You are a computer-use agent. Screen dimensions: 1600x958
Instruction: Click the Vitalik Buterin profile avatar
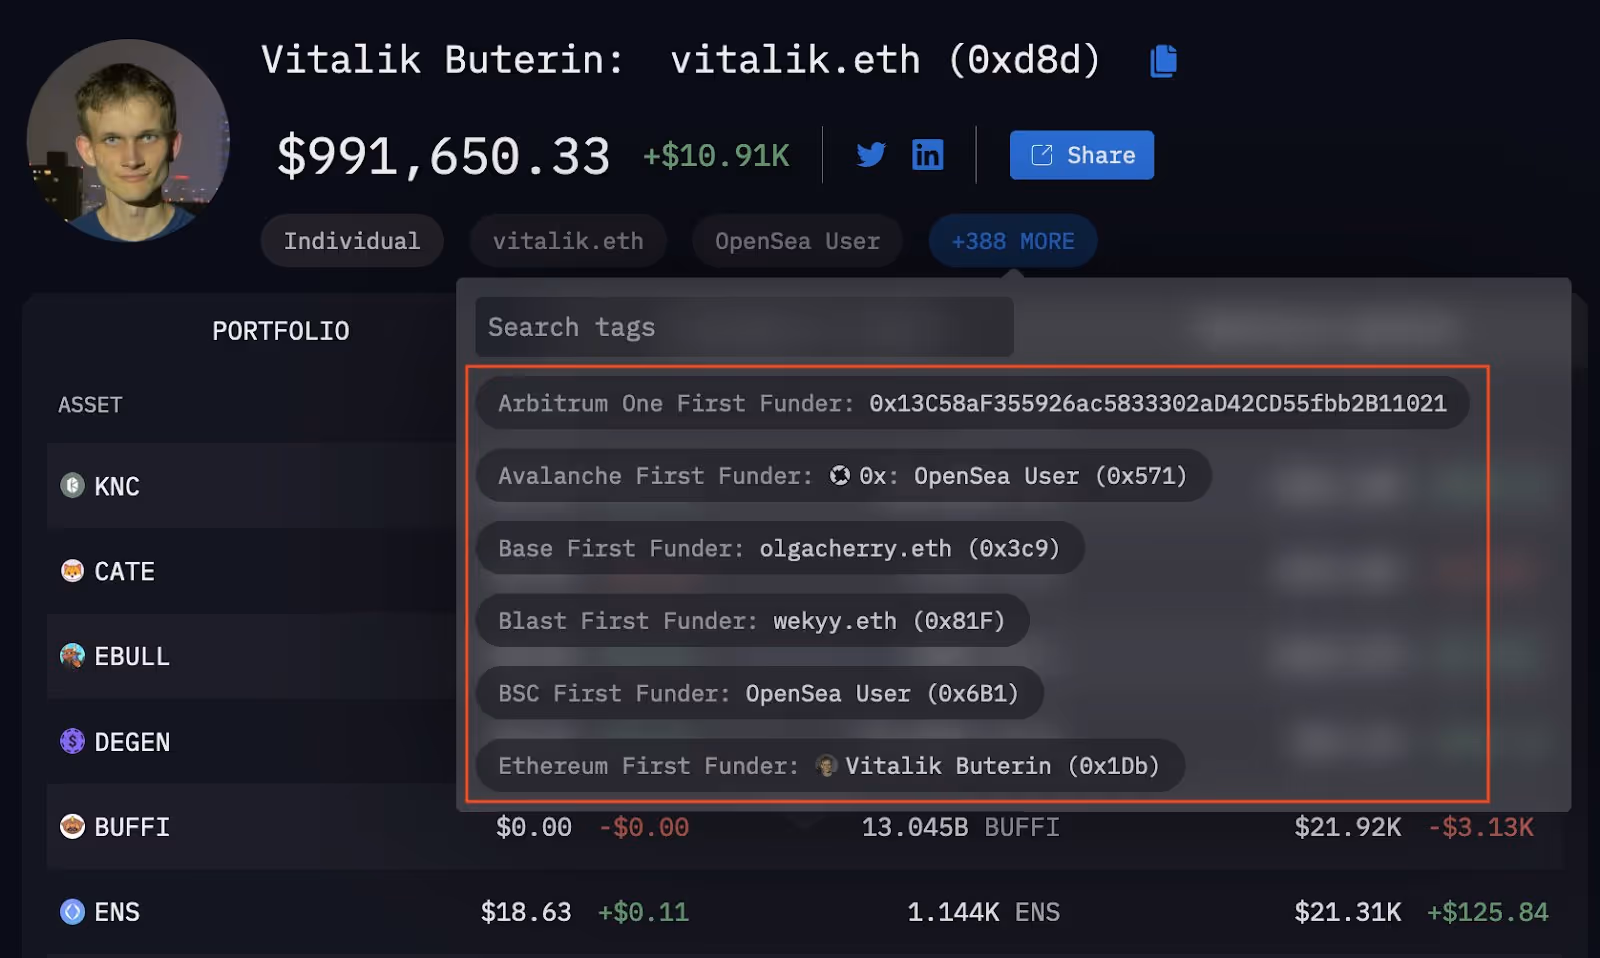tap(128, 140)
